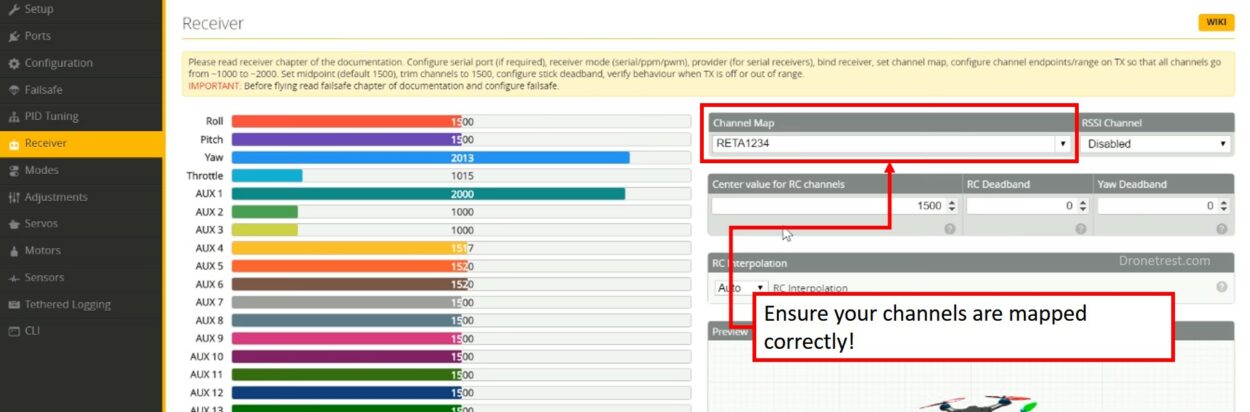
Task: Click the Motors icon in sidebar
Action: (13, 251)
